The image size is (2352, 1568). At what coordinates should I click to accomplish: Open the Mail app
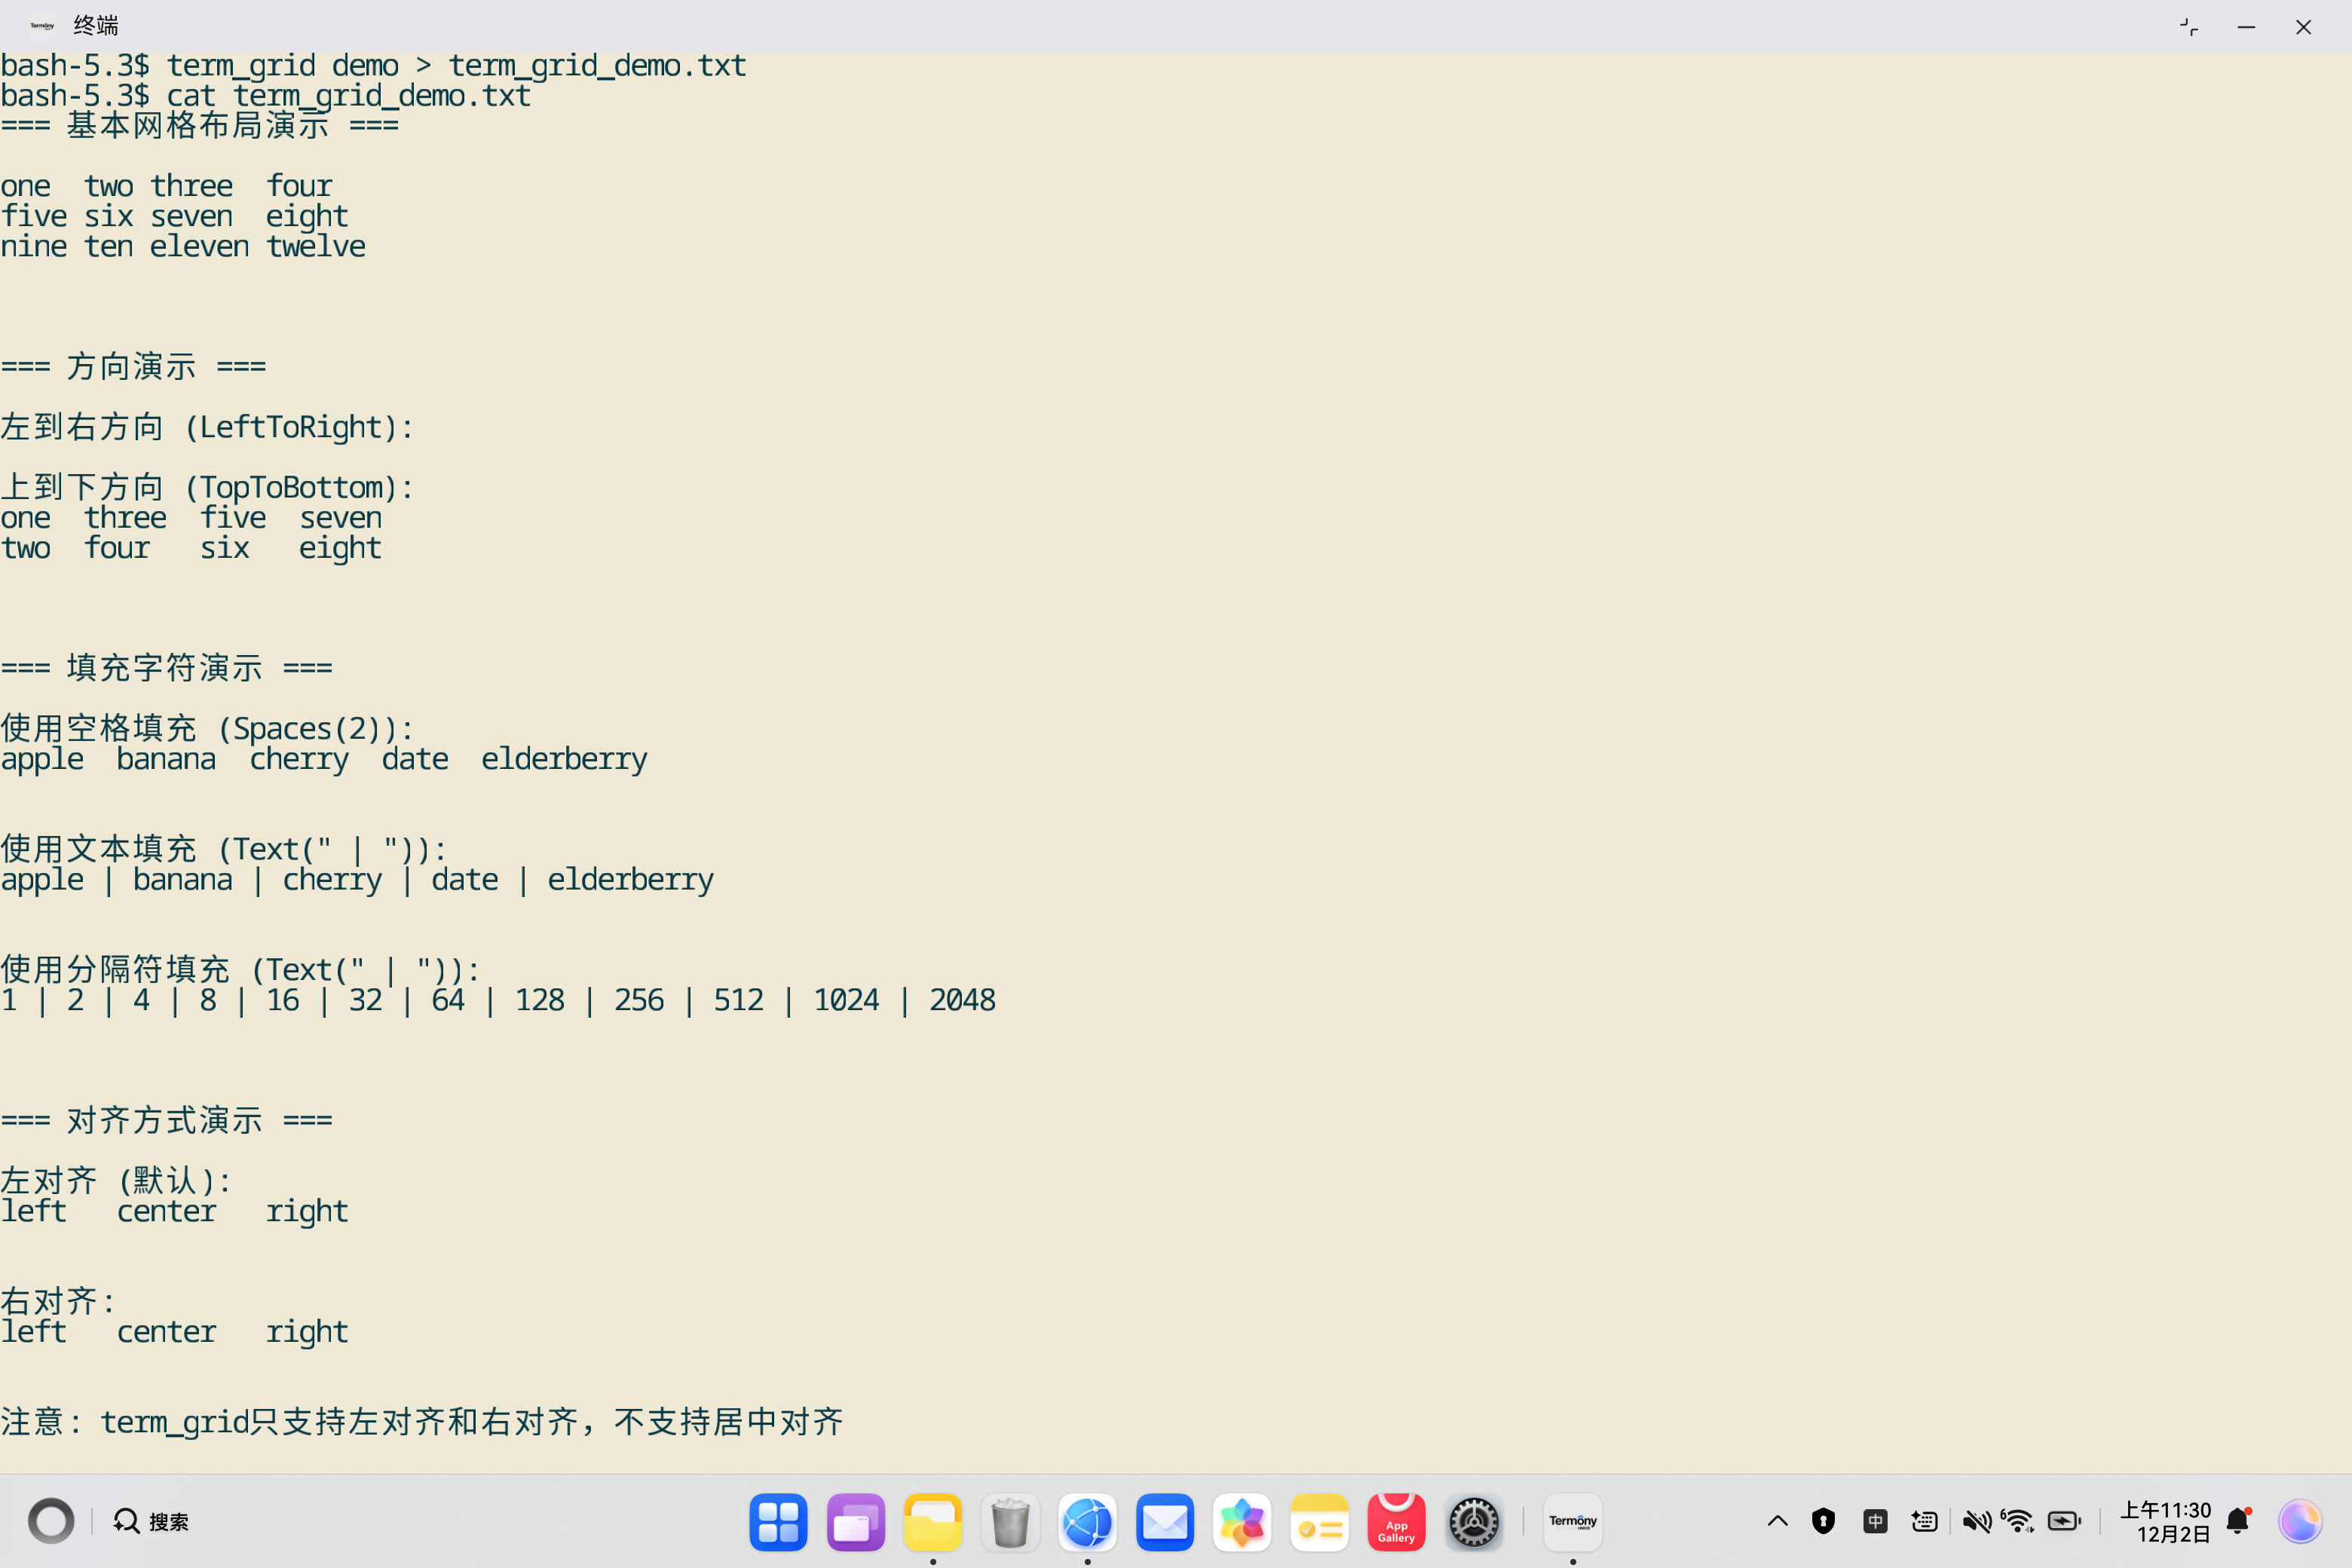1164,1522
